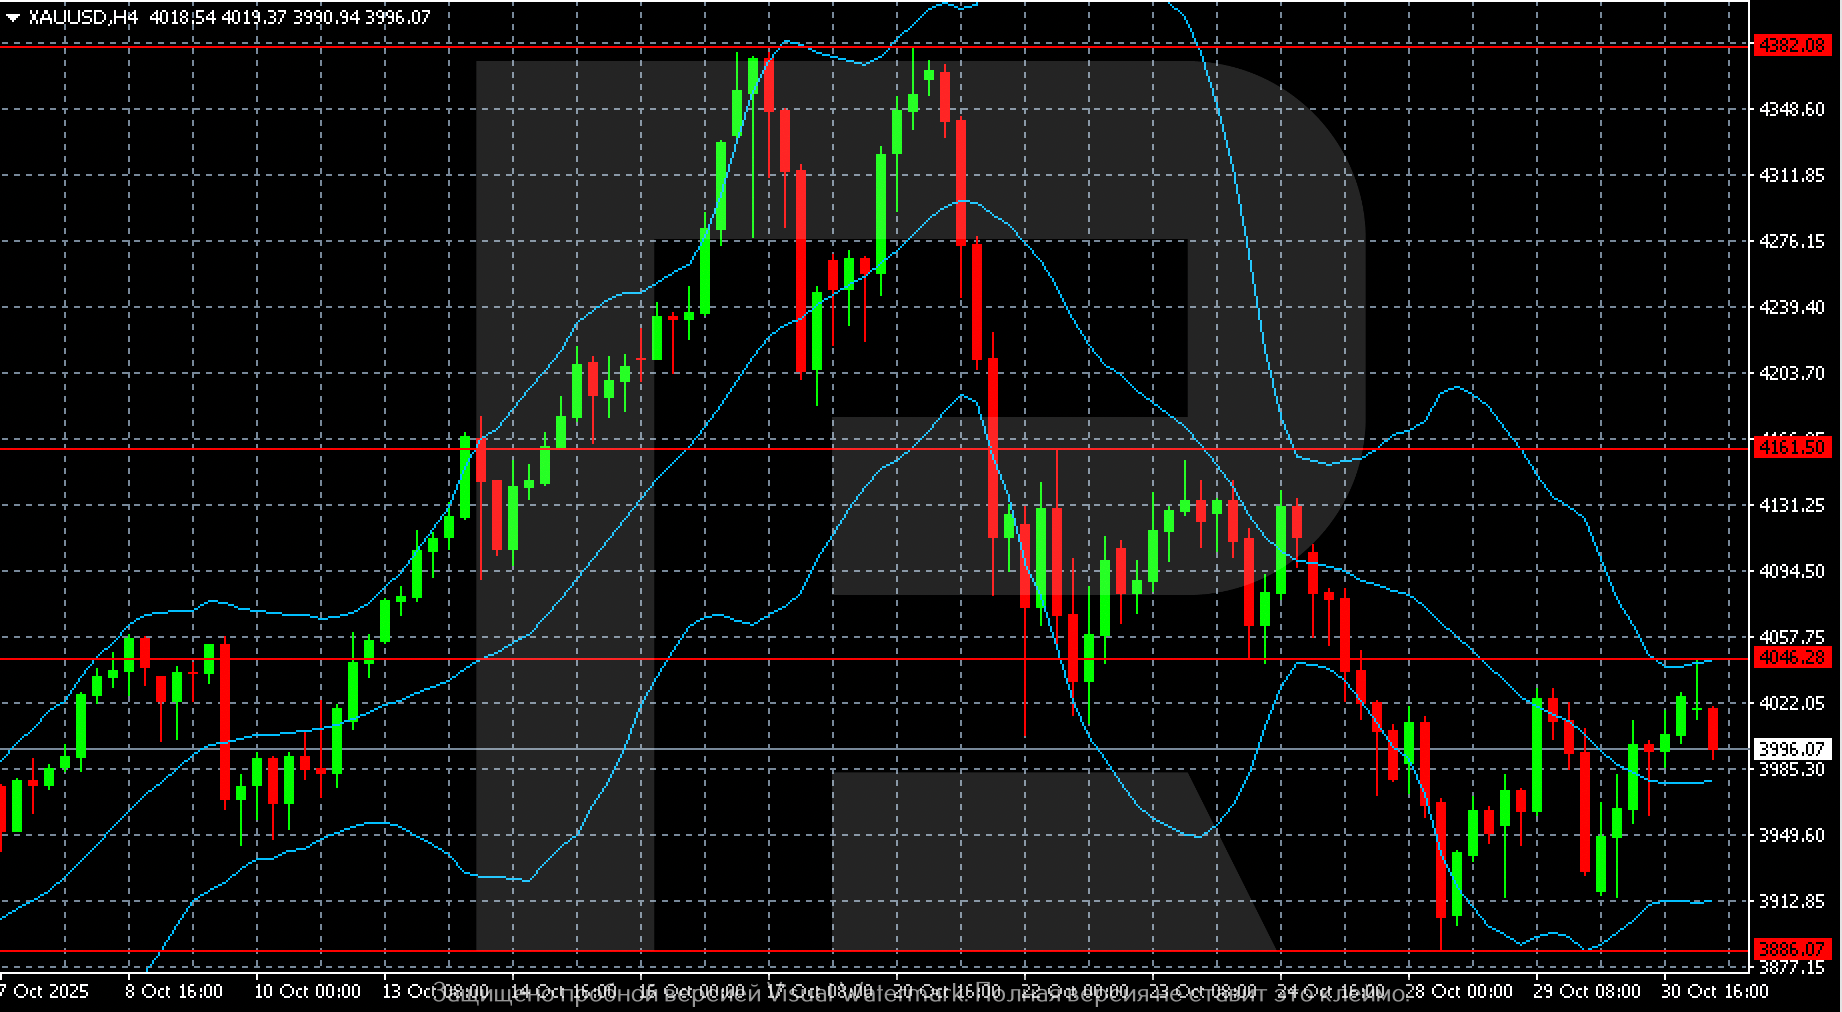1842x1012 pixels.
Task: Expand the symbol dropdown triangle beside XAUUSD,H4
Action: tap(14, 17)
